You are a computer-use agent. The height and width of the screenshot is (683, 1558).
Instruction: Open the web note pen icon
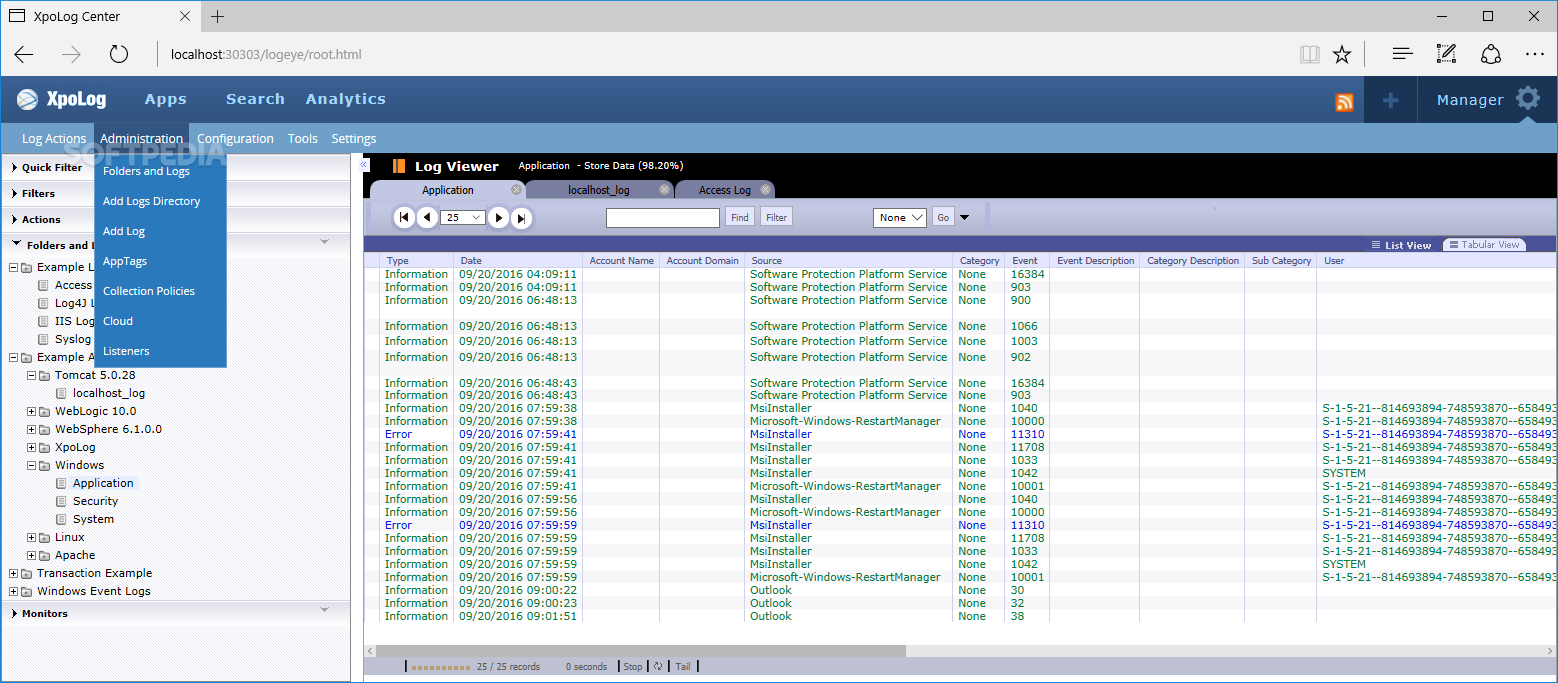1446,54
